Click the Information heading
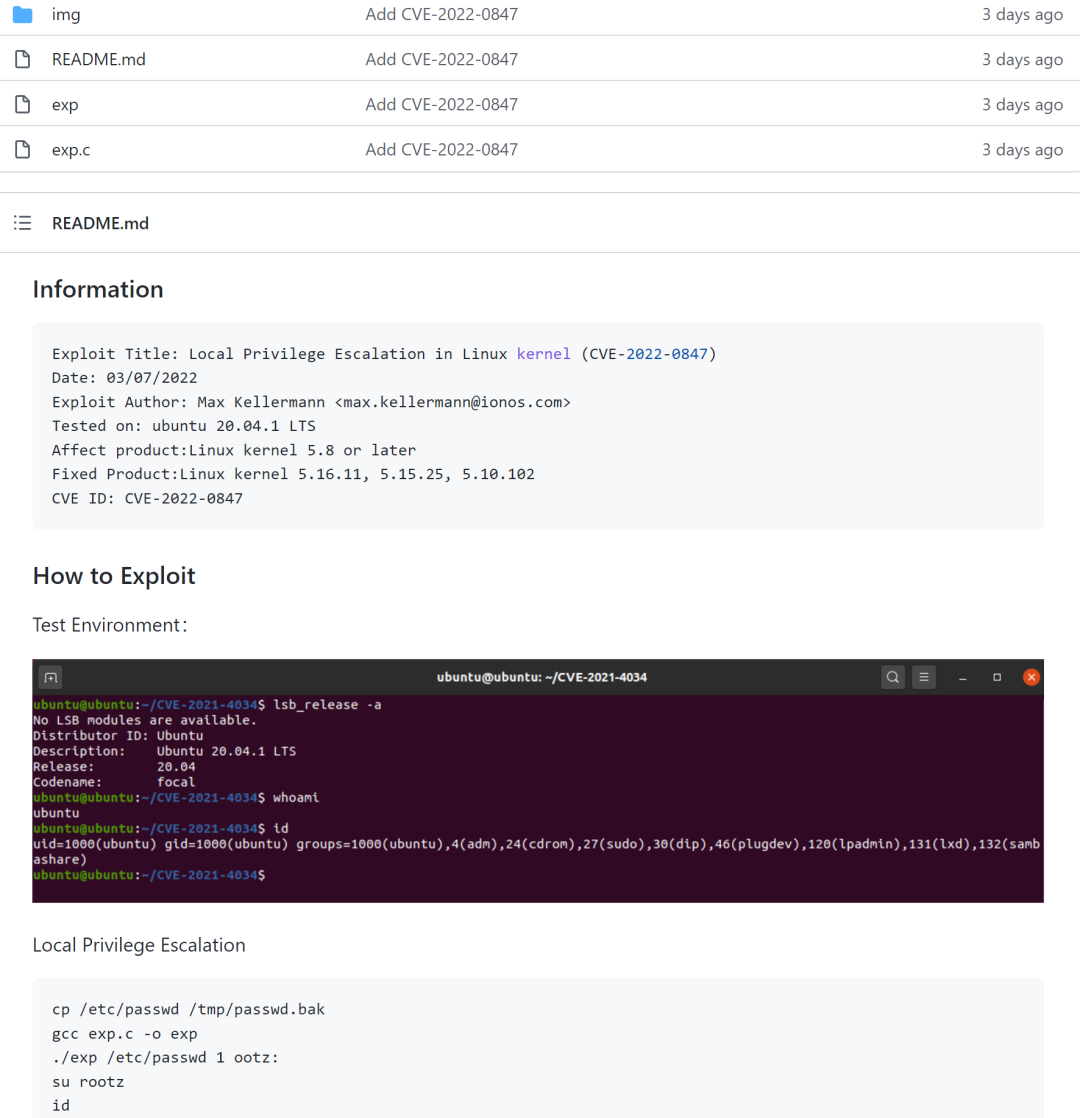1080x1118 pixels. pyautogui.click(x=98, y=289)
